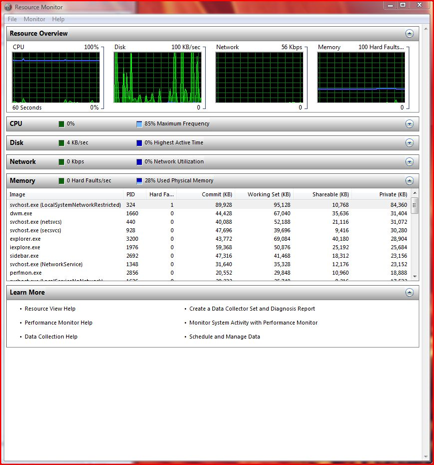The image size is (434, 465).
Task: Collapse the Resource Overview section
Action: (409, 34)
